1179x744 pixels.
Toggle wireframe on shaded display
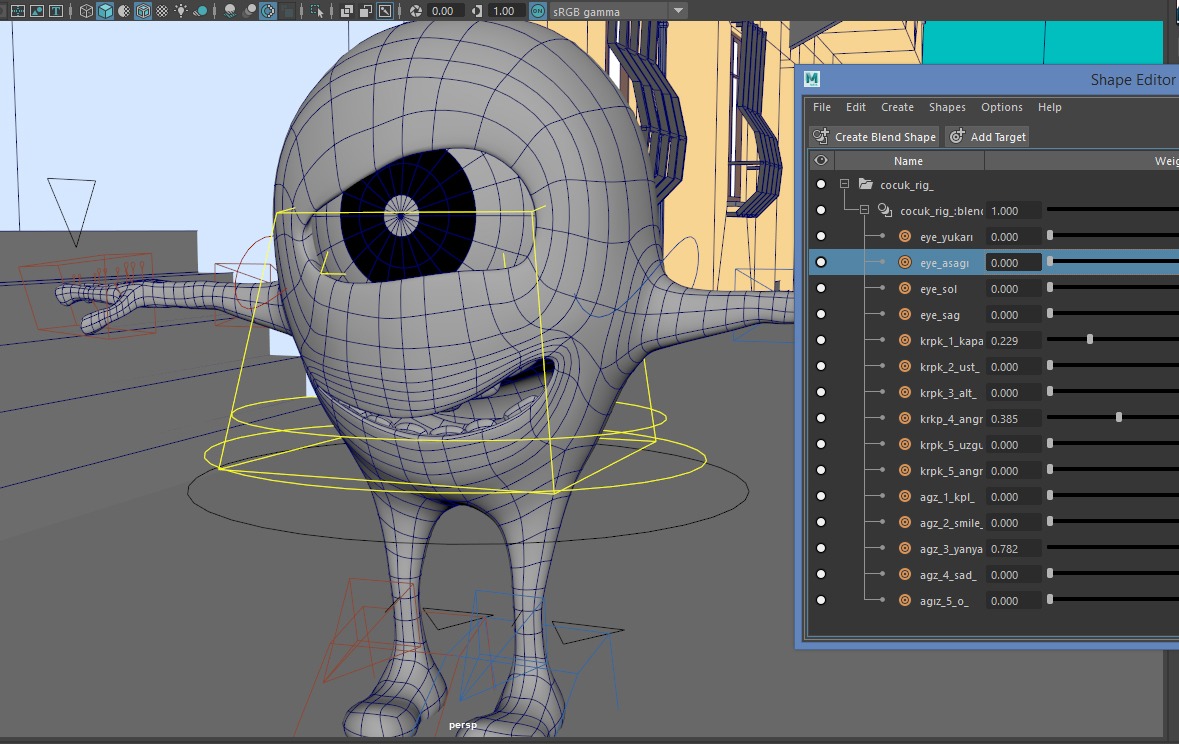[x=143, y=11]
